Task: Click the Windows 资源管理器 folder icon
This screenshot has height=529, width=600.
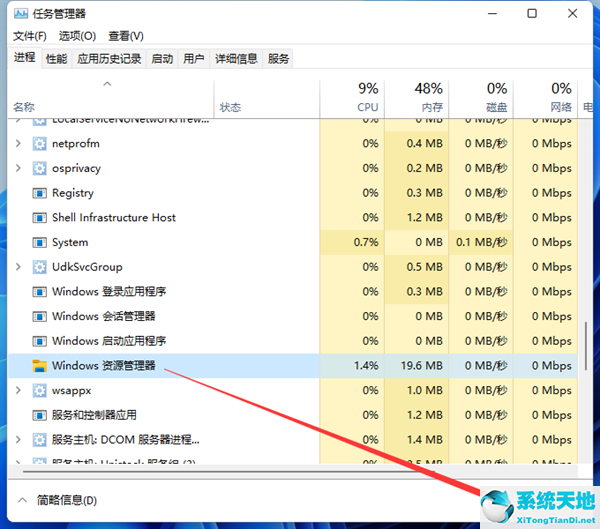Action: pos(39,366)
